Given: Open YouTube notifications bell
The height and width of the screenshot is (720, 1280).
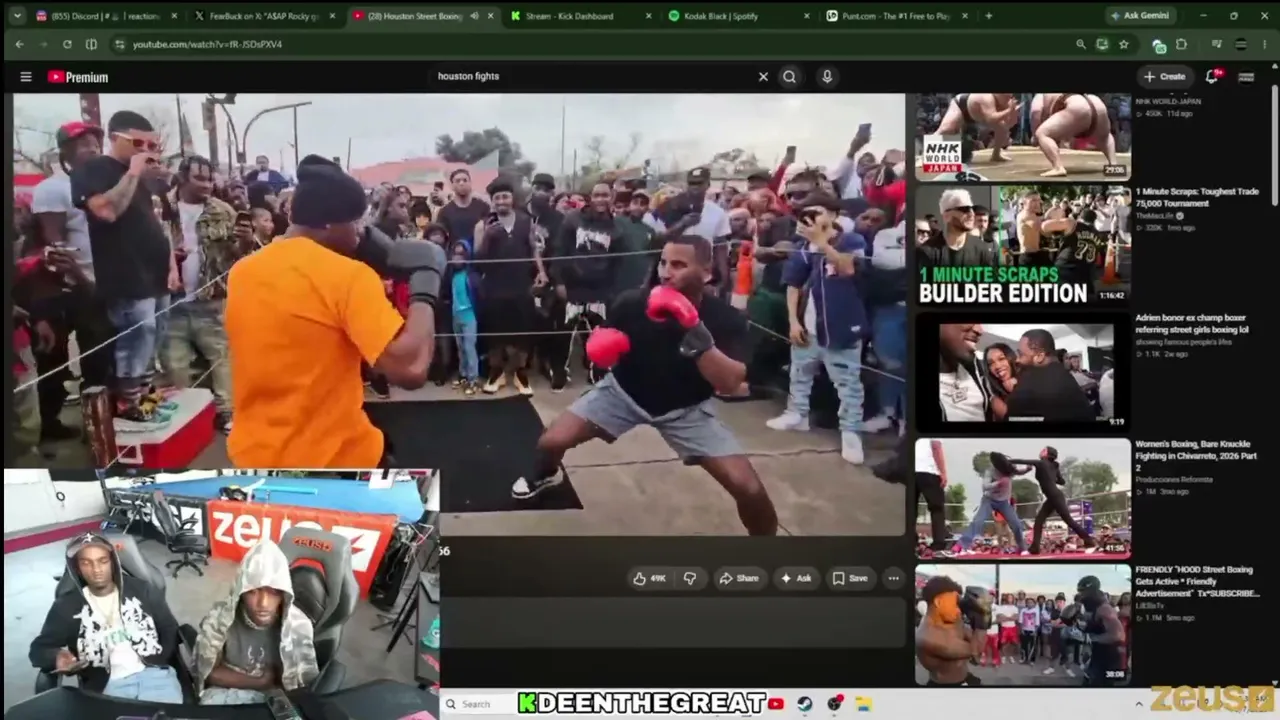Looking at the screenshot, I should coord(1212,76).
